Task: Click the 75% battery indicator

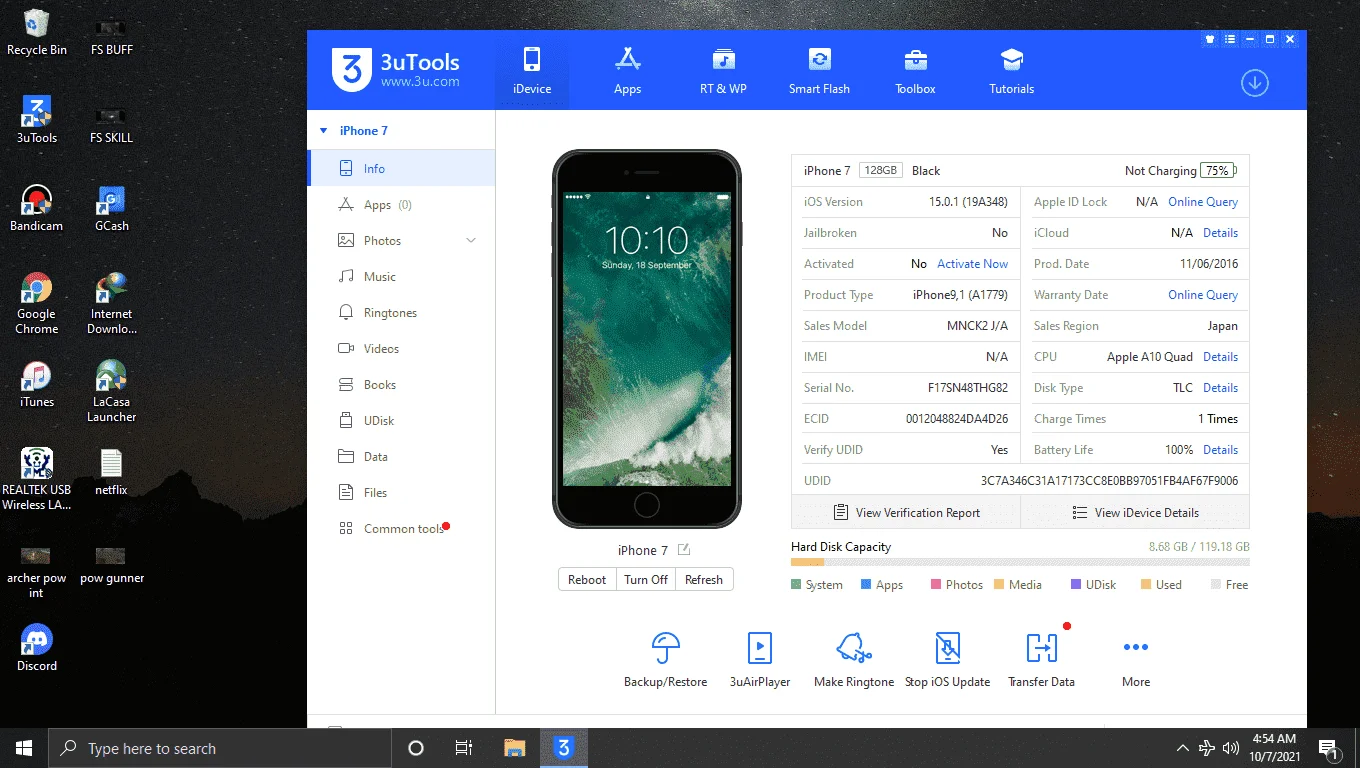Action: (x=1218, y=171)
